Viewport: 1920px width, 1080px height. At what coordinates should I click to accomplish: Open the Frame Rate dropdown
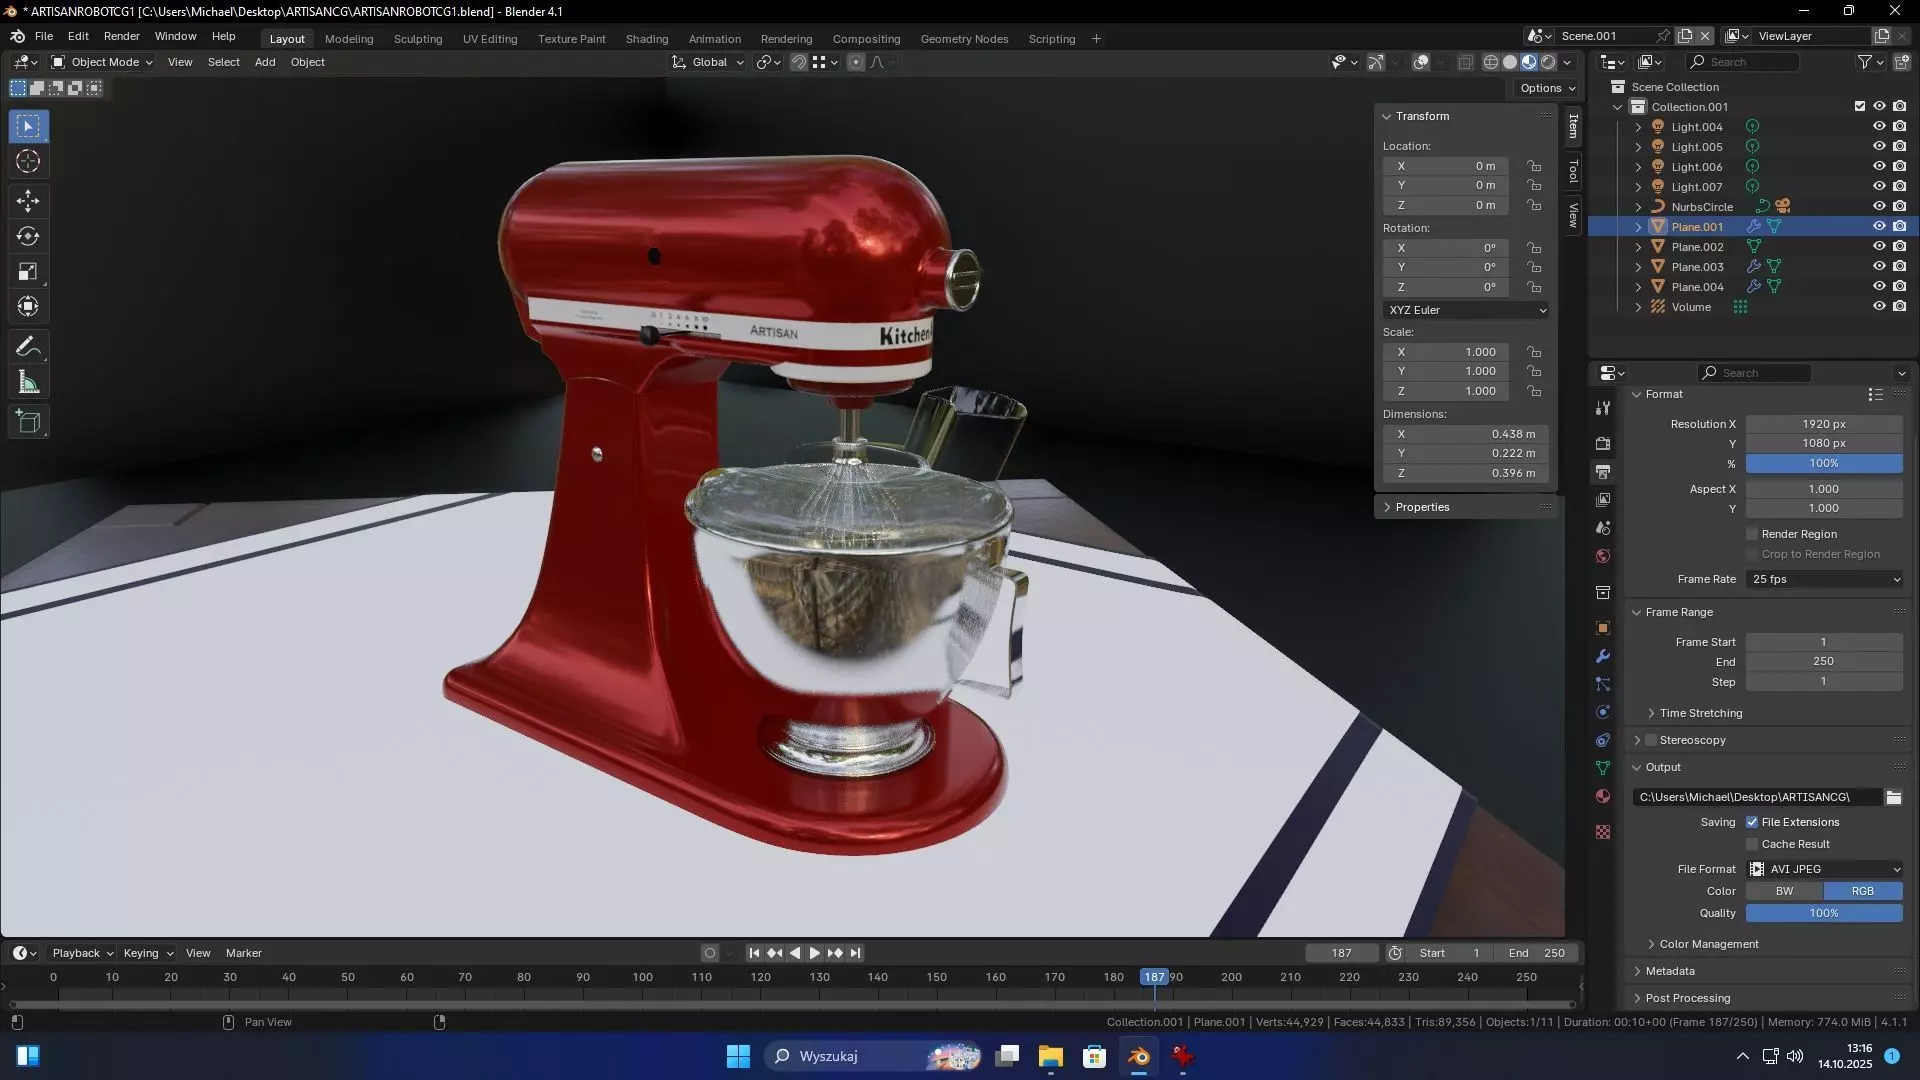[1824, 579]
